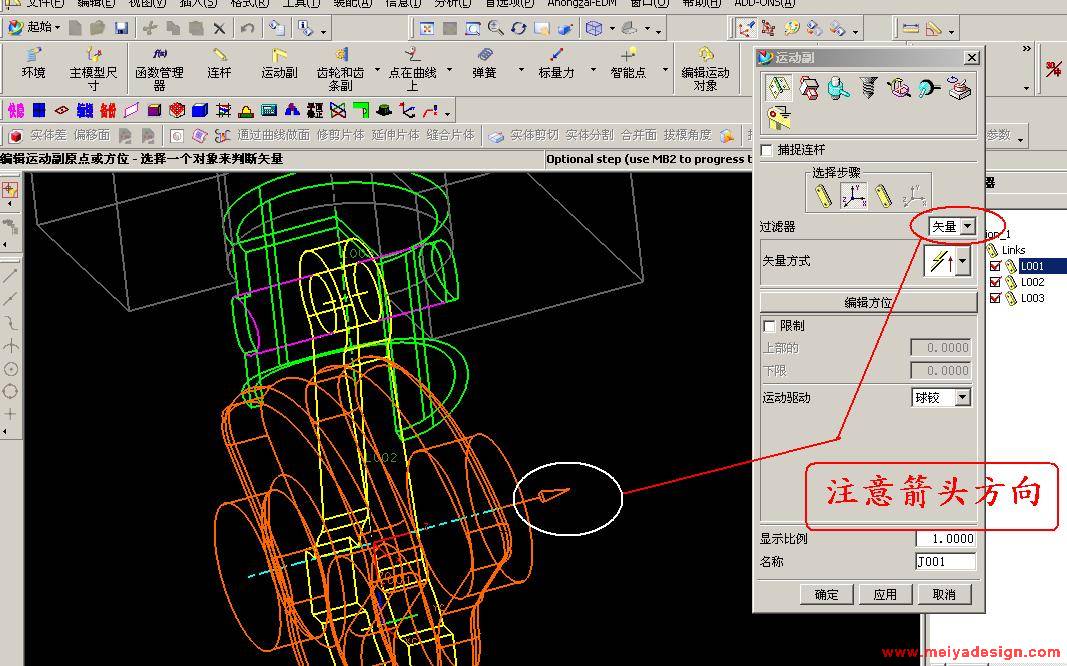Screen dimensions: 1067x666
Task: Click the 确定 (OK) button
Action: (827, 595)
